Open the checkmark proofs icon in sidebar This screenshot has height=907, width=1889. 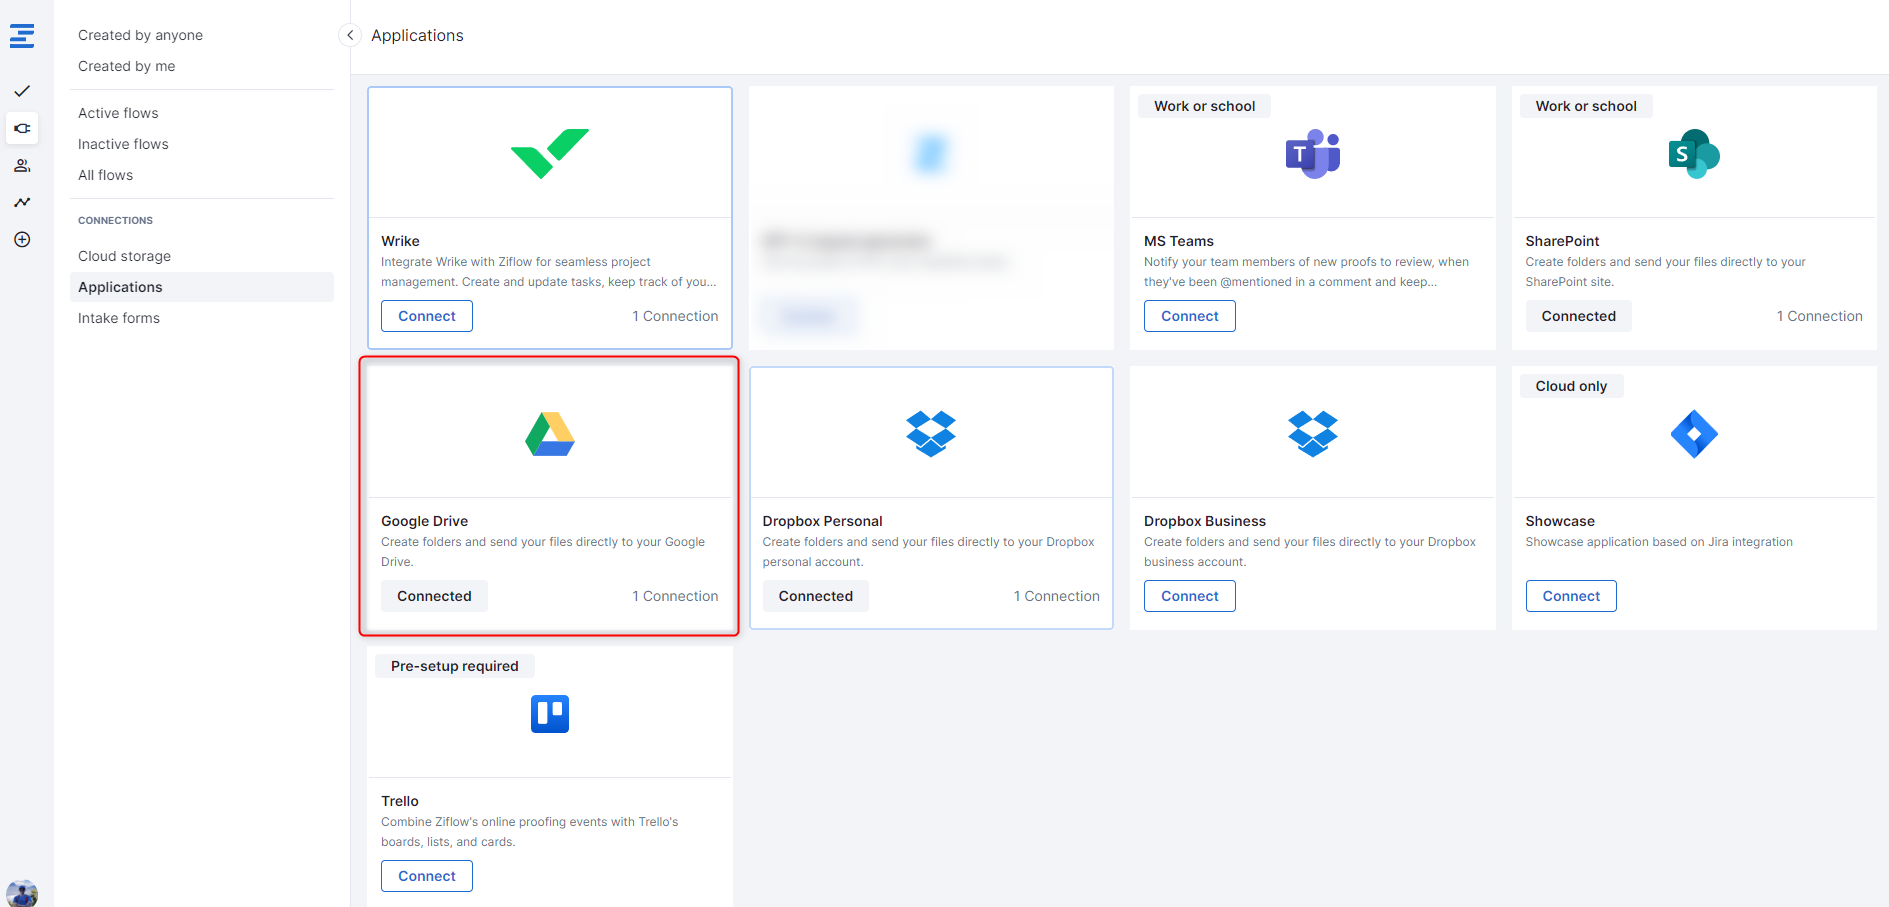point(22,91)
